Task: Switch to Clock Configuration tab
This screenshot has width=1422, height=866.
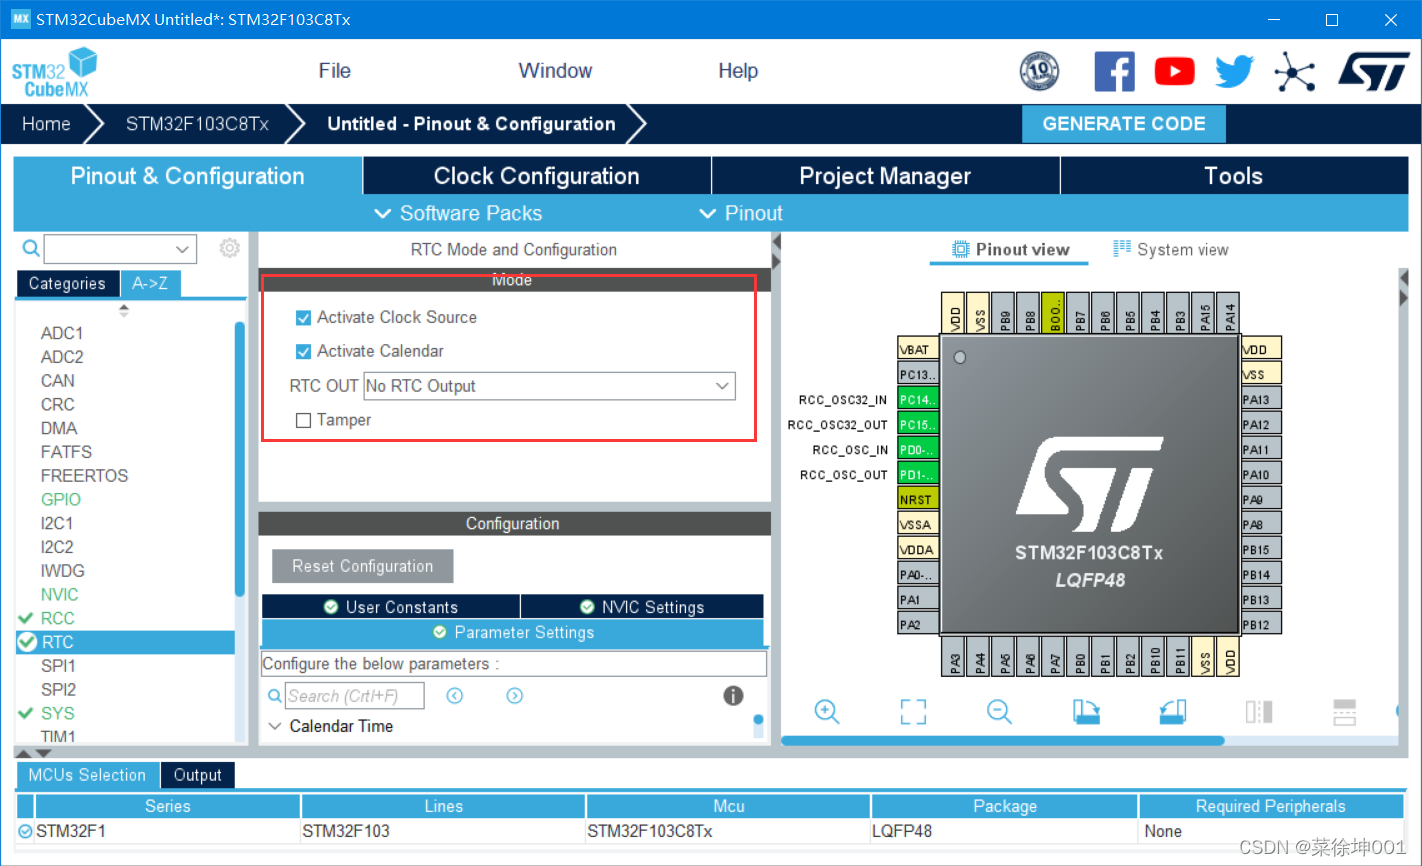Action: click(537, 176)
